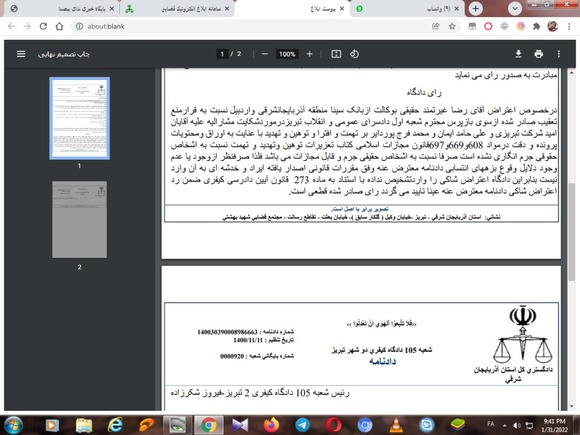
Task: Zoom out with the minus button
Action: pyautogui.click(x=264, y=54)
